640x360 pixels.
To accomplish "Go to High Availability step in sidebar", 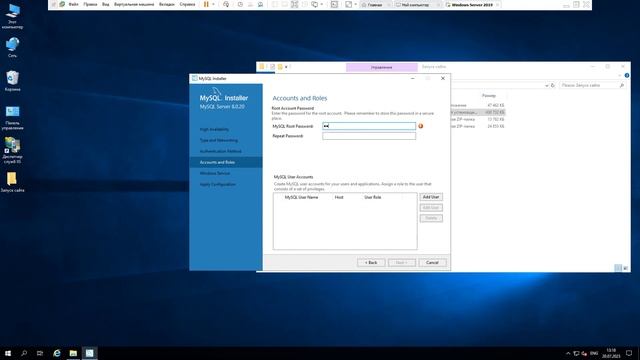I will 214,129.
